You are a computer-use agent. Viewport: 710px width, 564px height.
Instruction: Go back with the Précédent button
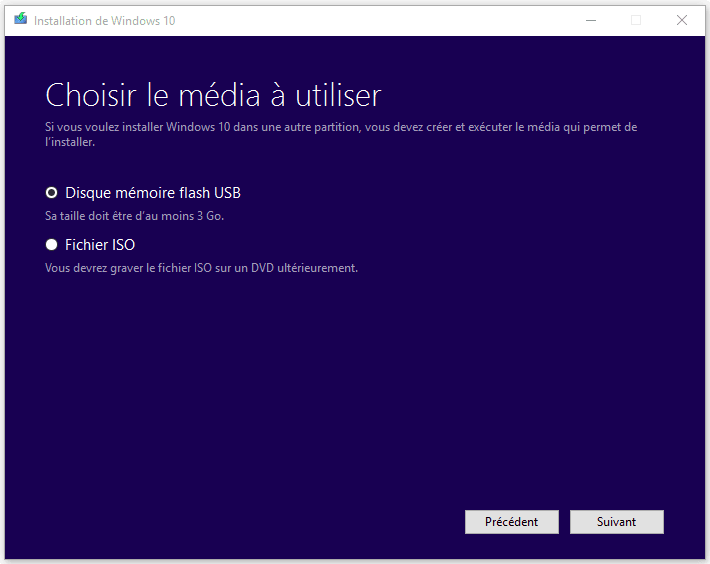512,522
